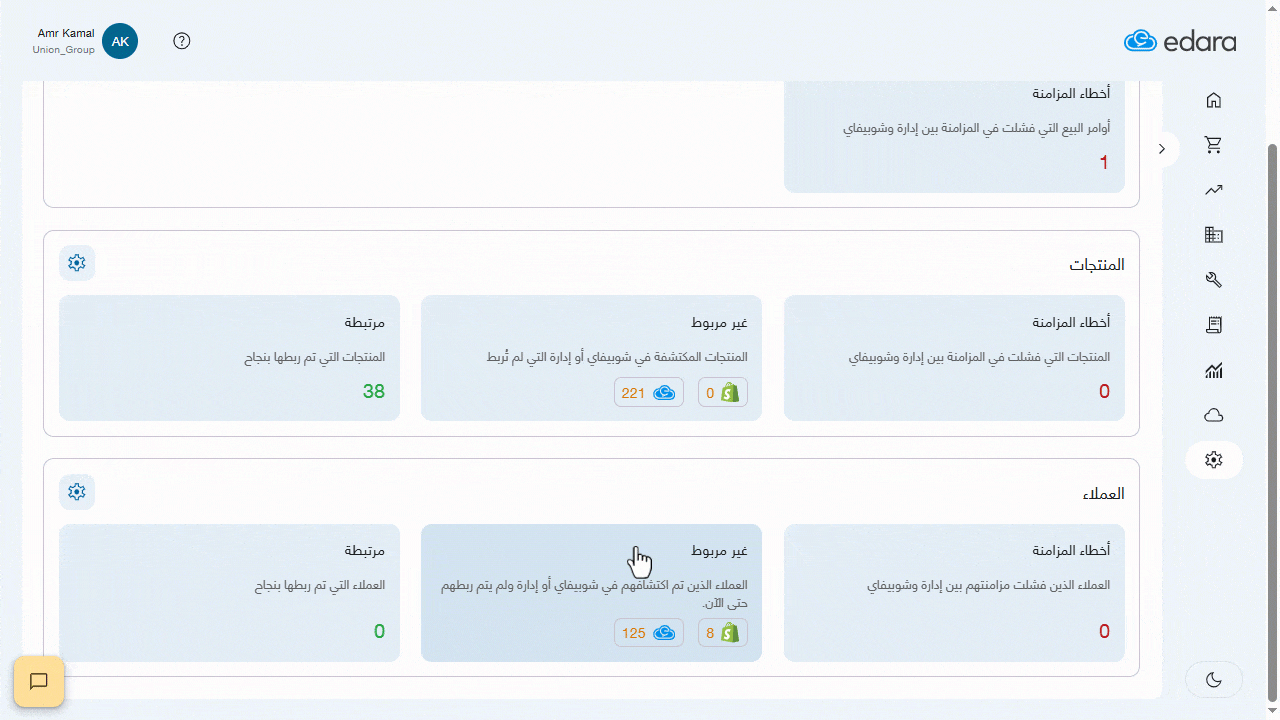Open the shopping cart sidebar icon
The width and height of the screenshot is (1280, 720).
pos(1214,145)
